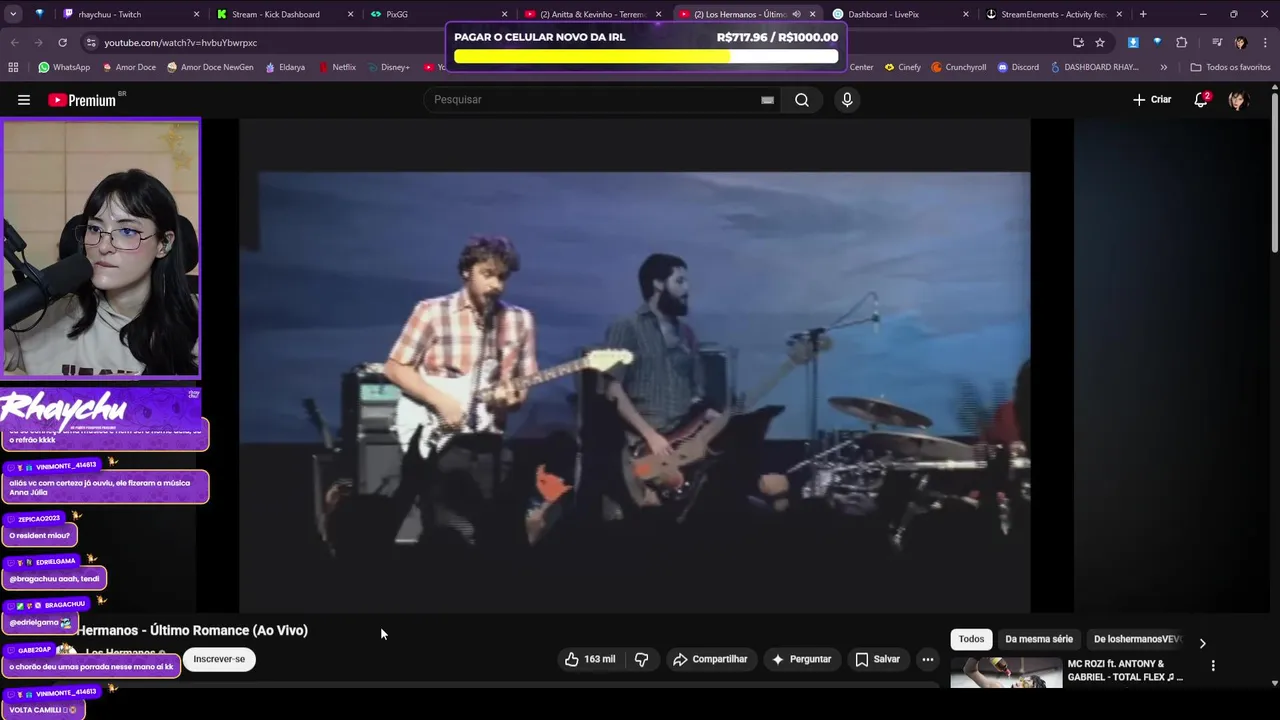Viewport: 1280px width, 720px height.
Task: Open Discord bookmark
Action: (1018, 67)
